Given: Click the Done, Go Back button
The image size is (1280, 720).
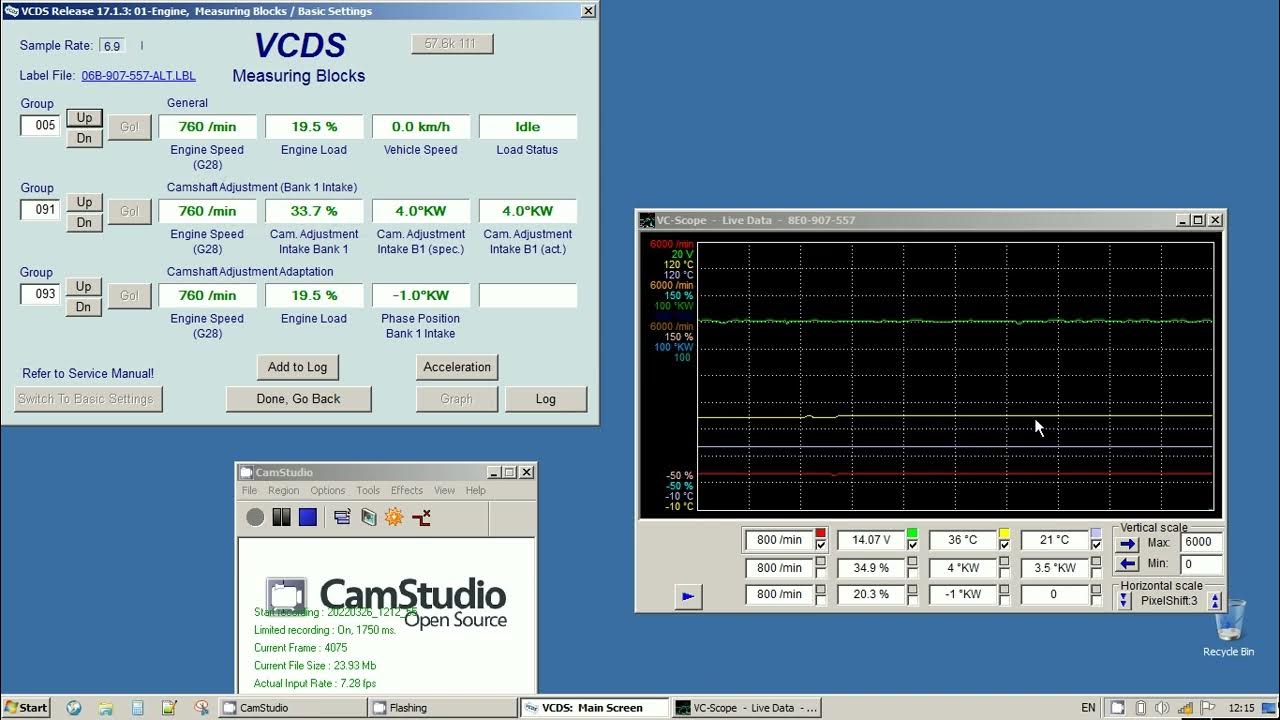Looking at the screenshot, I should [299, 399].
